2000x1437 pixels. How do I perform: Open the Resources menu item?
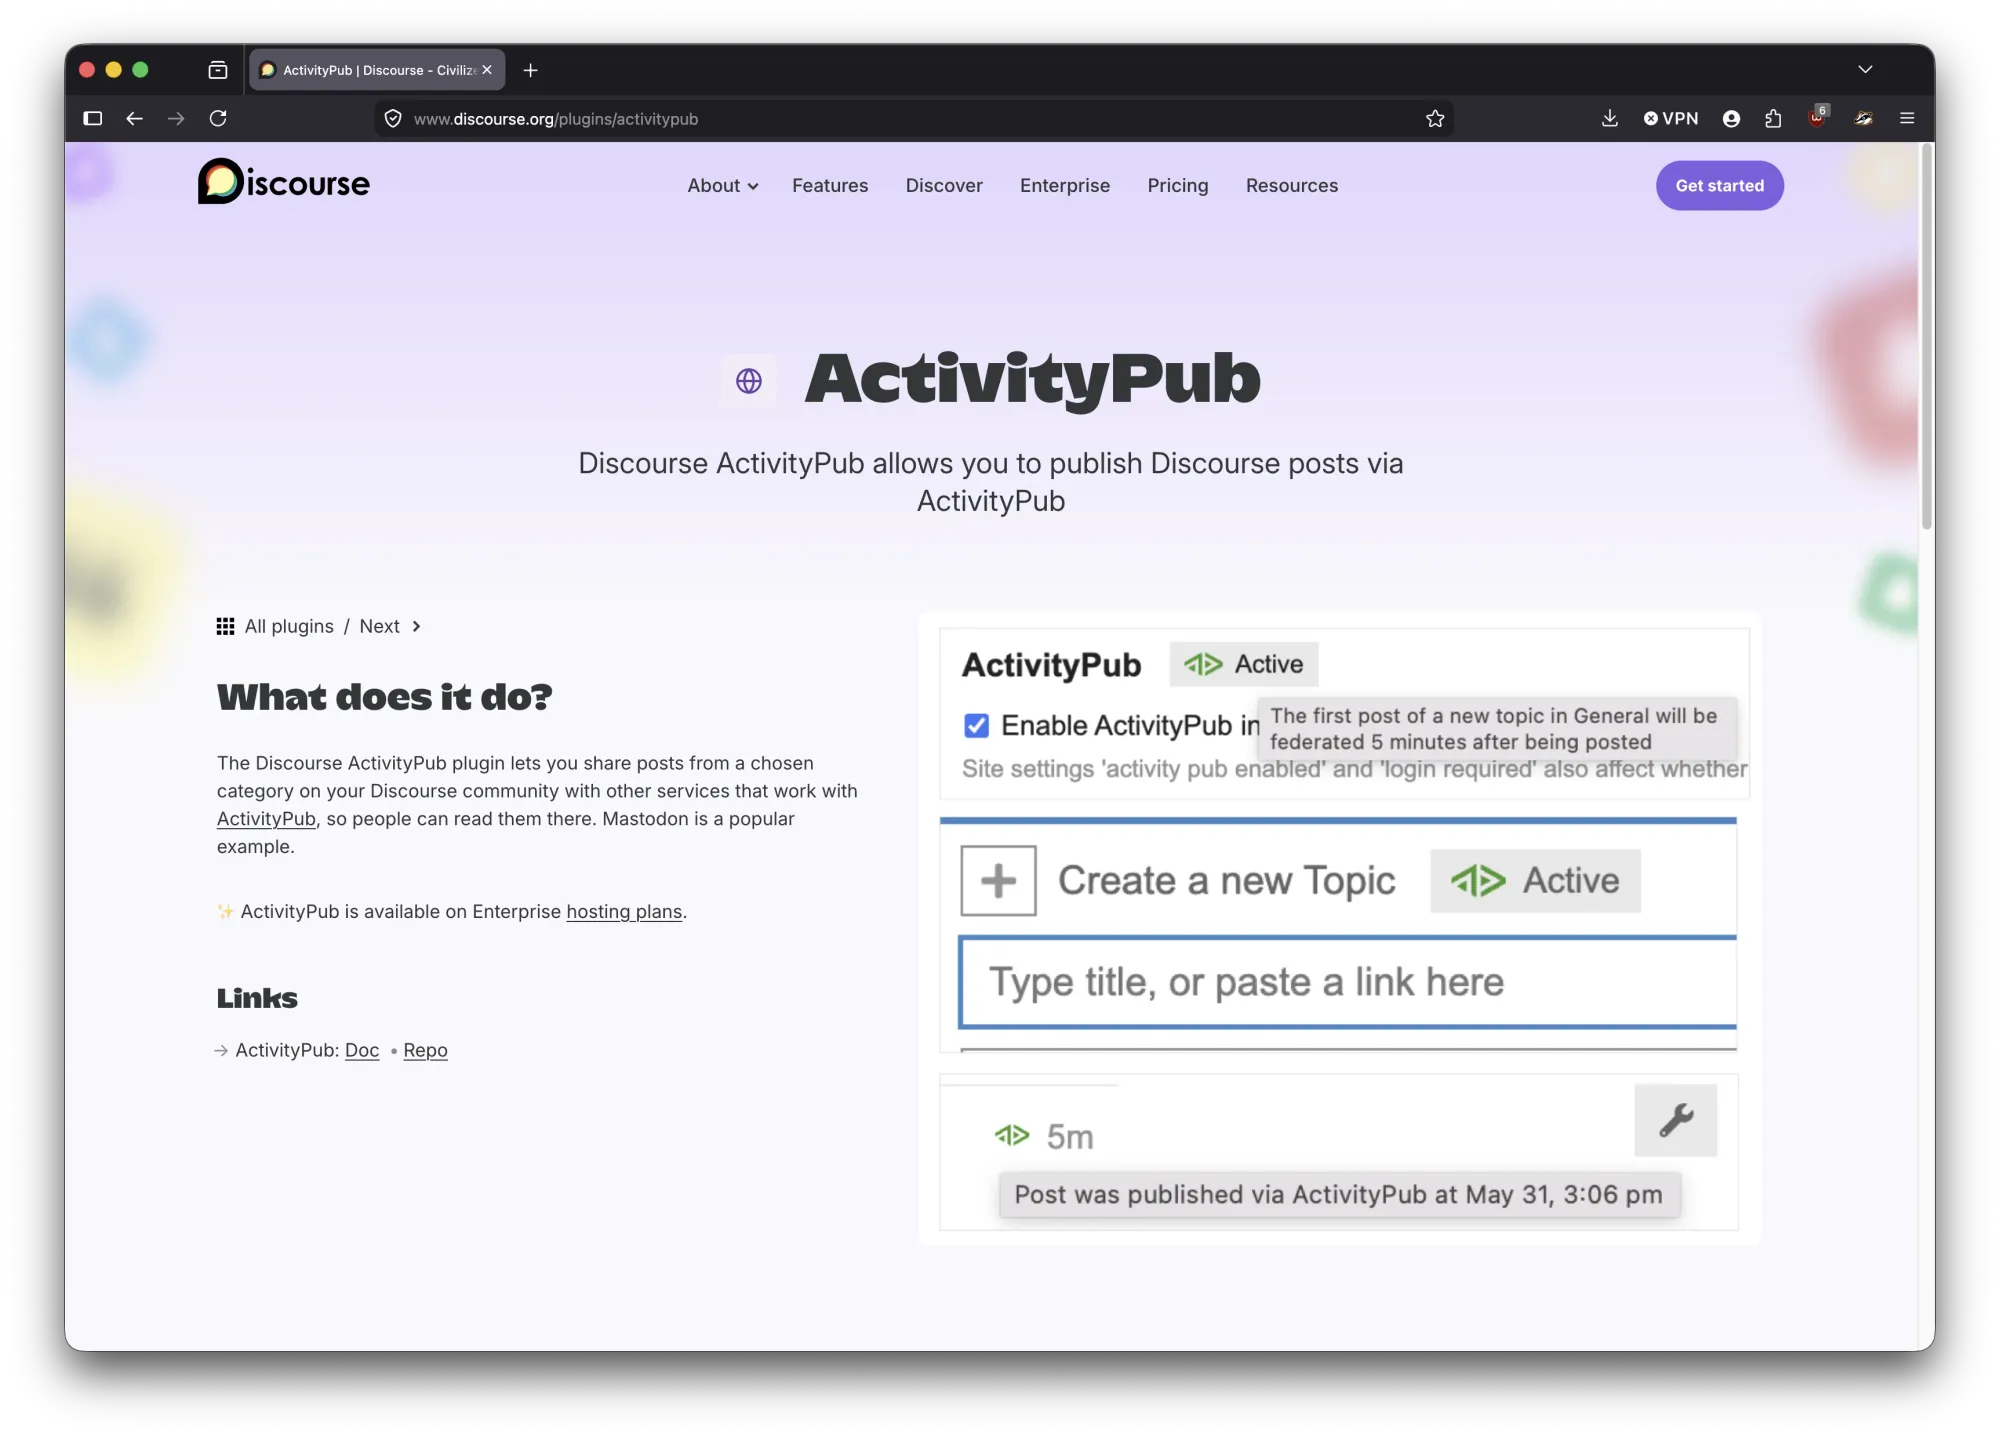tap(1292, 185)
